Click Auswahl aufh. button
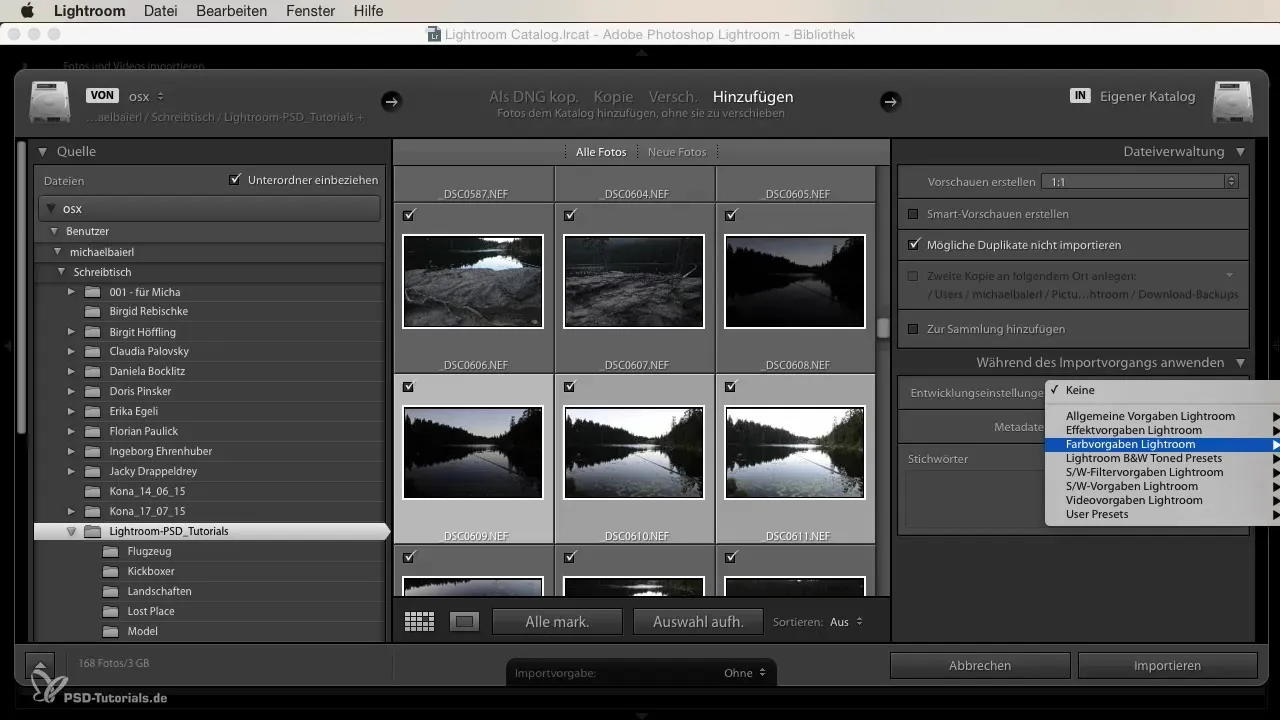The height and width of the screenshot is (720, 1280). 698,622
